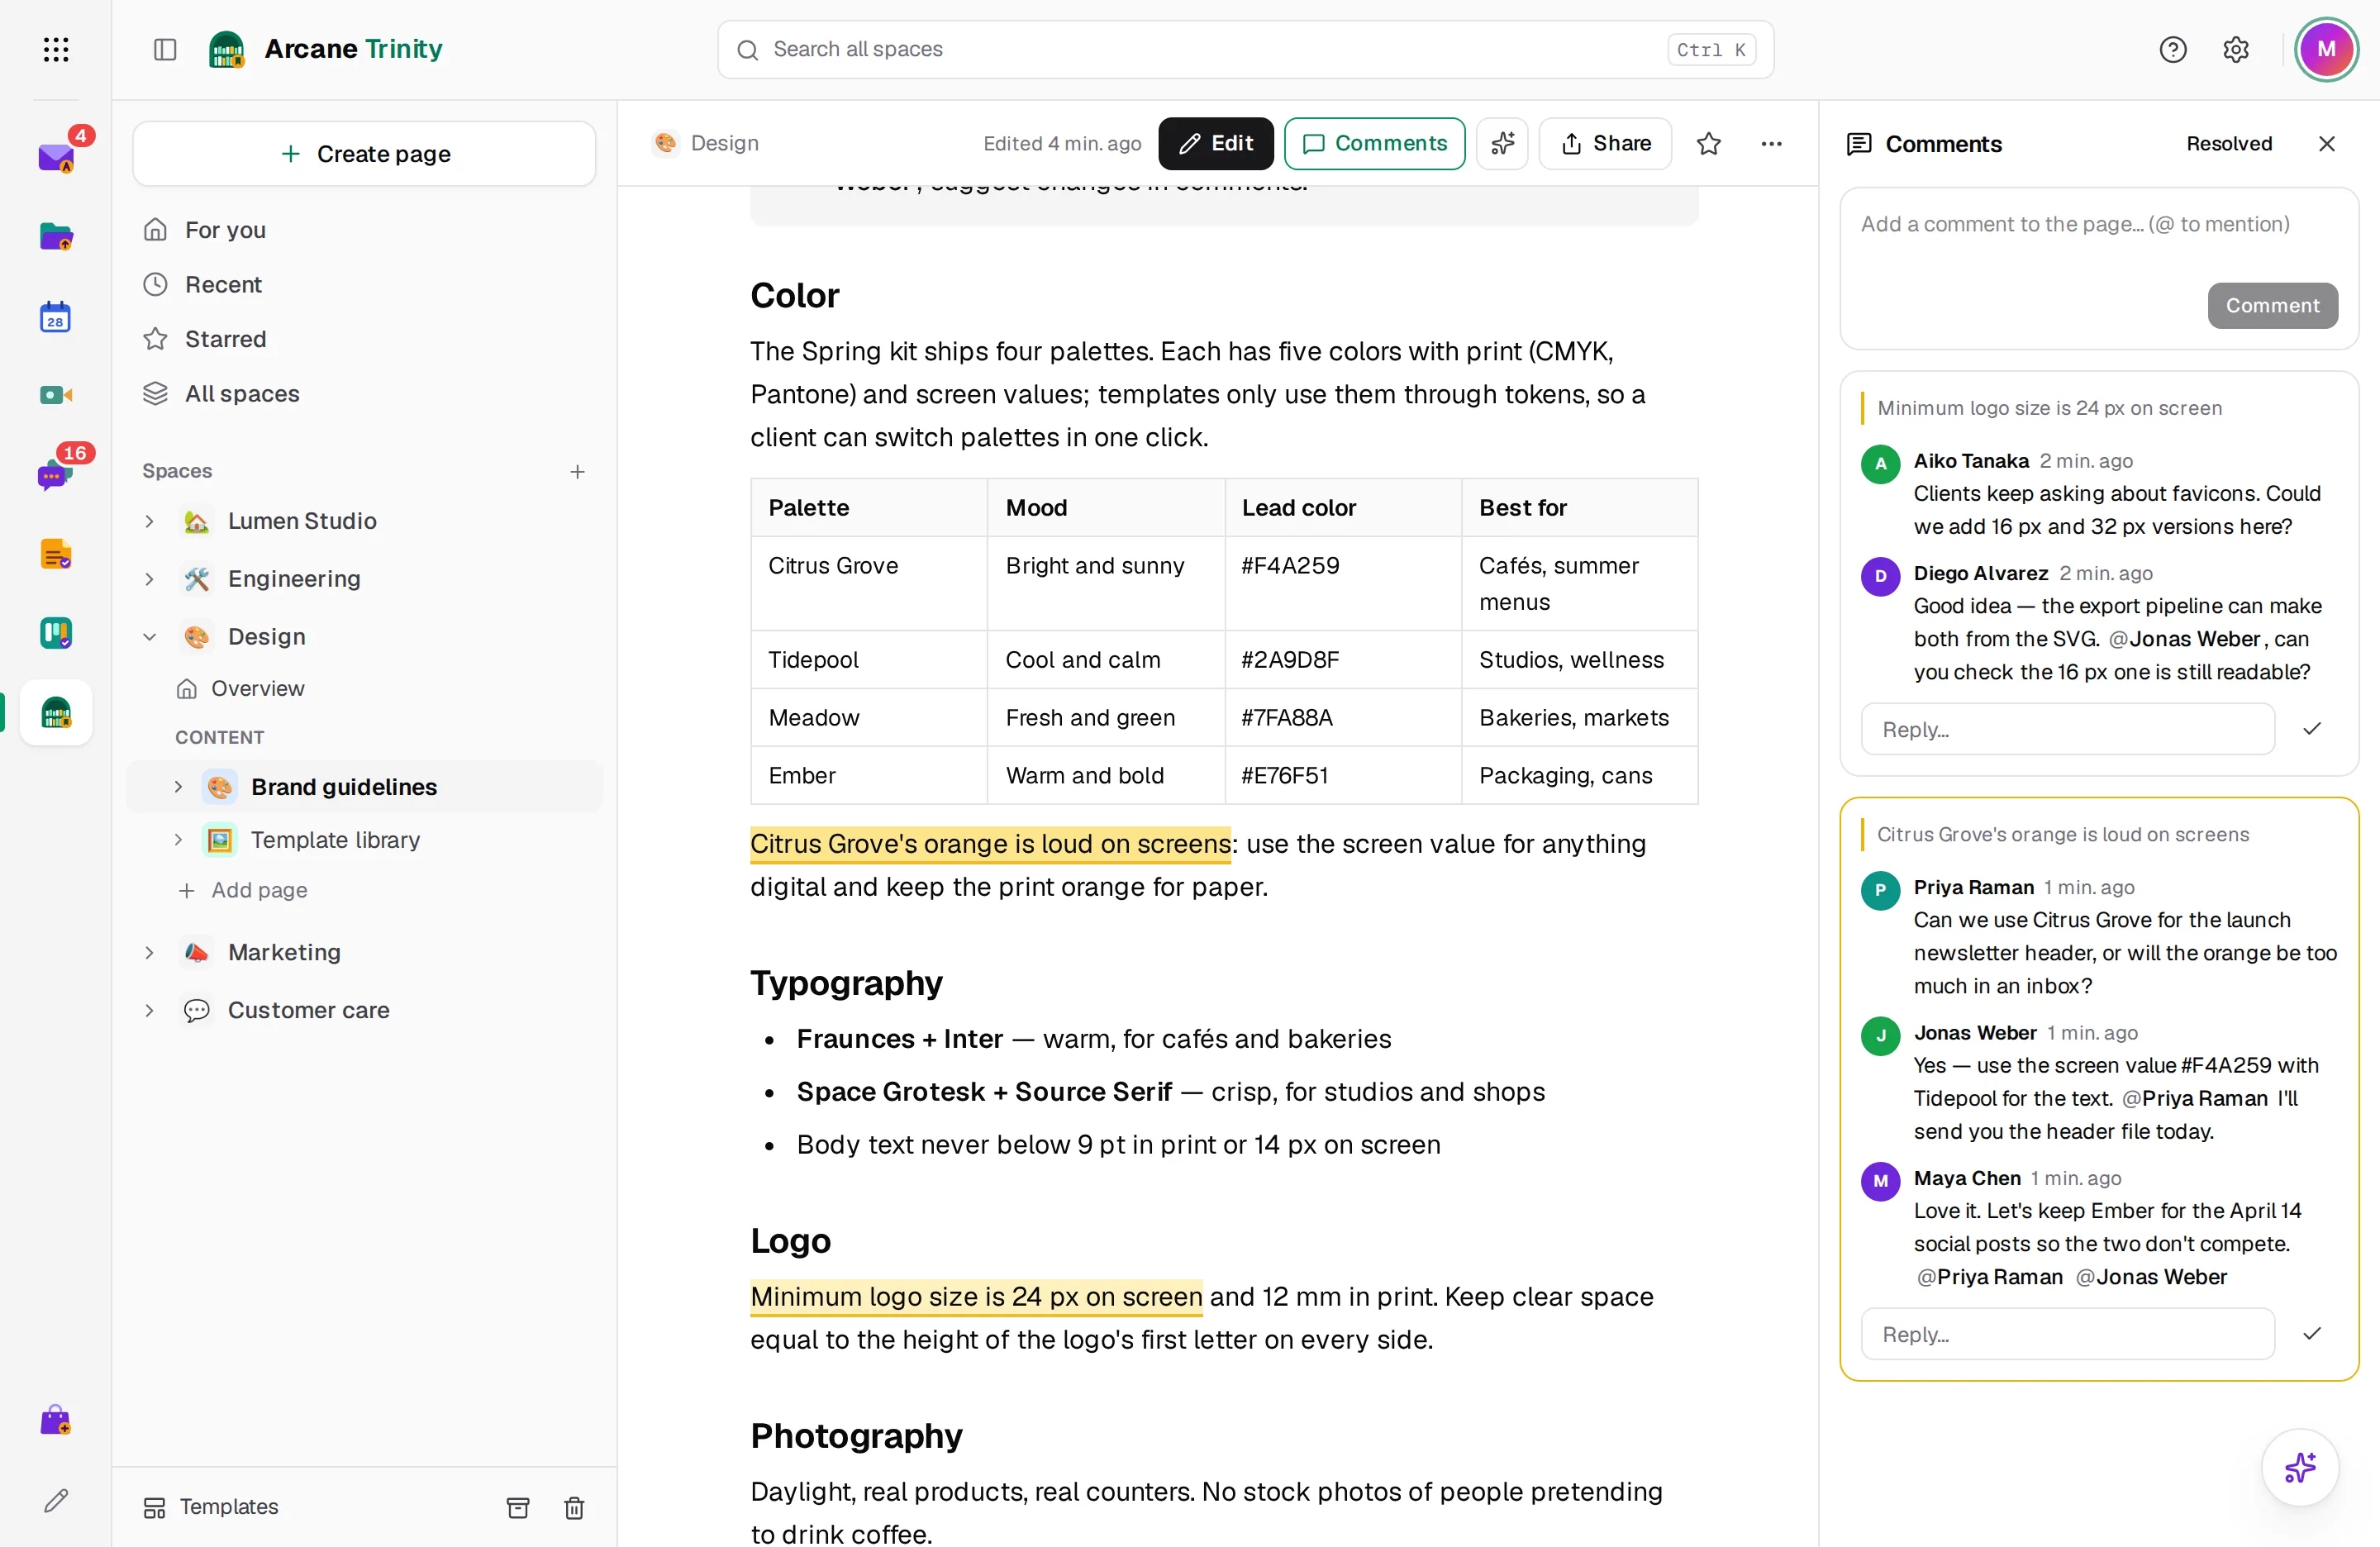Expand Brand guidelines subpages
The image size is (2380, 1547).
pyautogui.click(x=178, y=787)
